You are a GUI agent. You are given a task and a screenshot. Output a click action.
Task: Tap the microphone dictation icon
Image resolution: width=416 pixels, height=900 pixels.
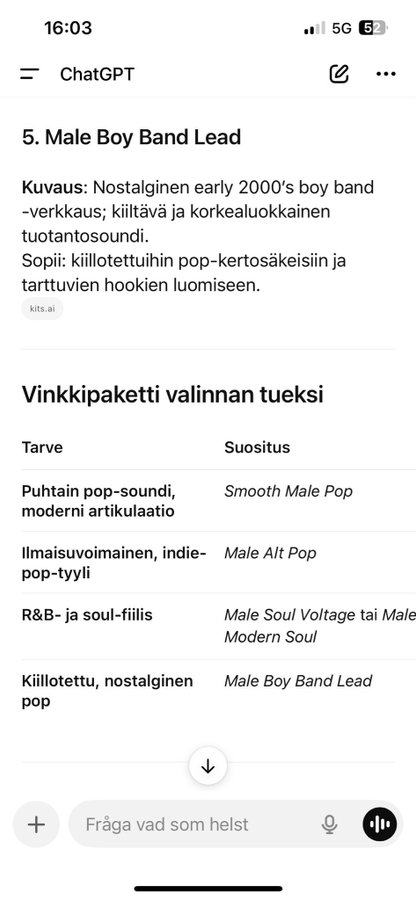[329, 825]
